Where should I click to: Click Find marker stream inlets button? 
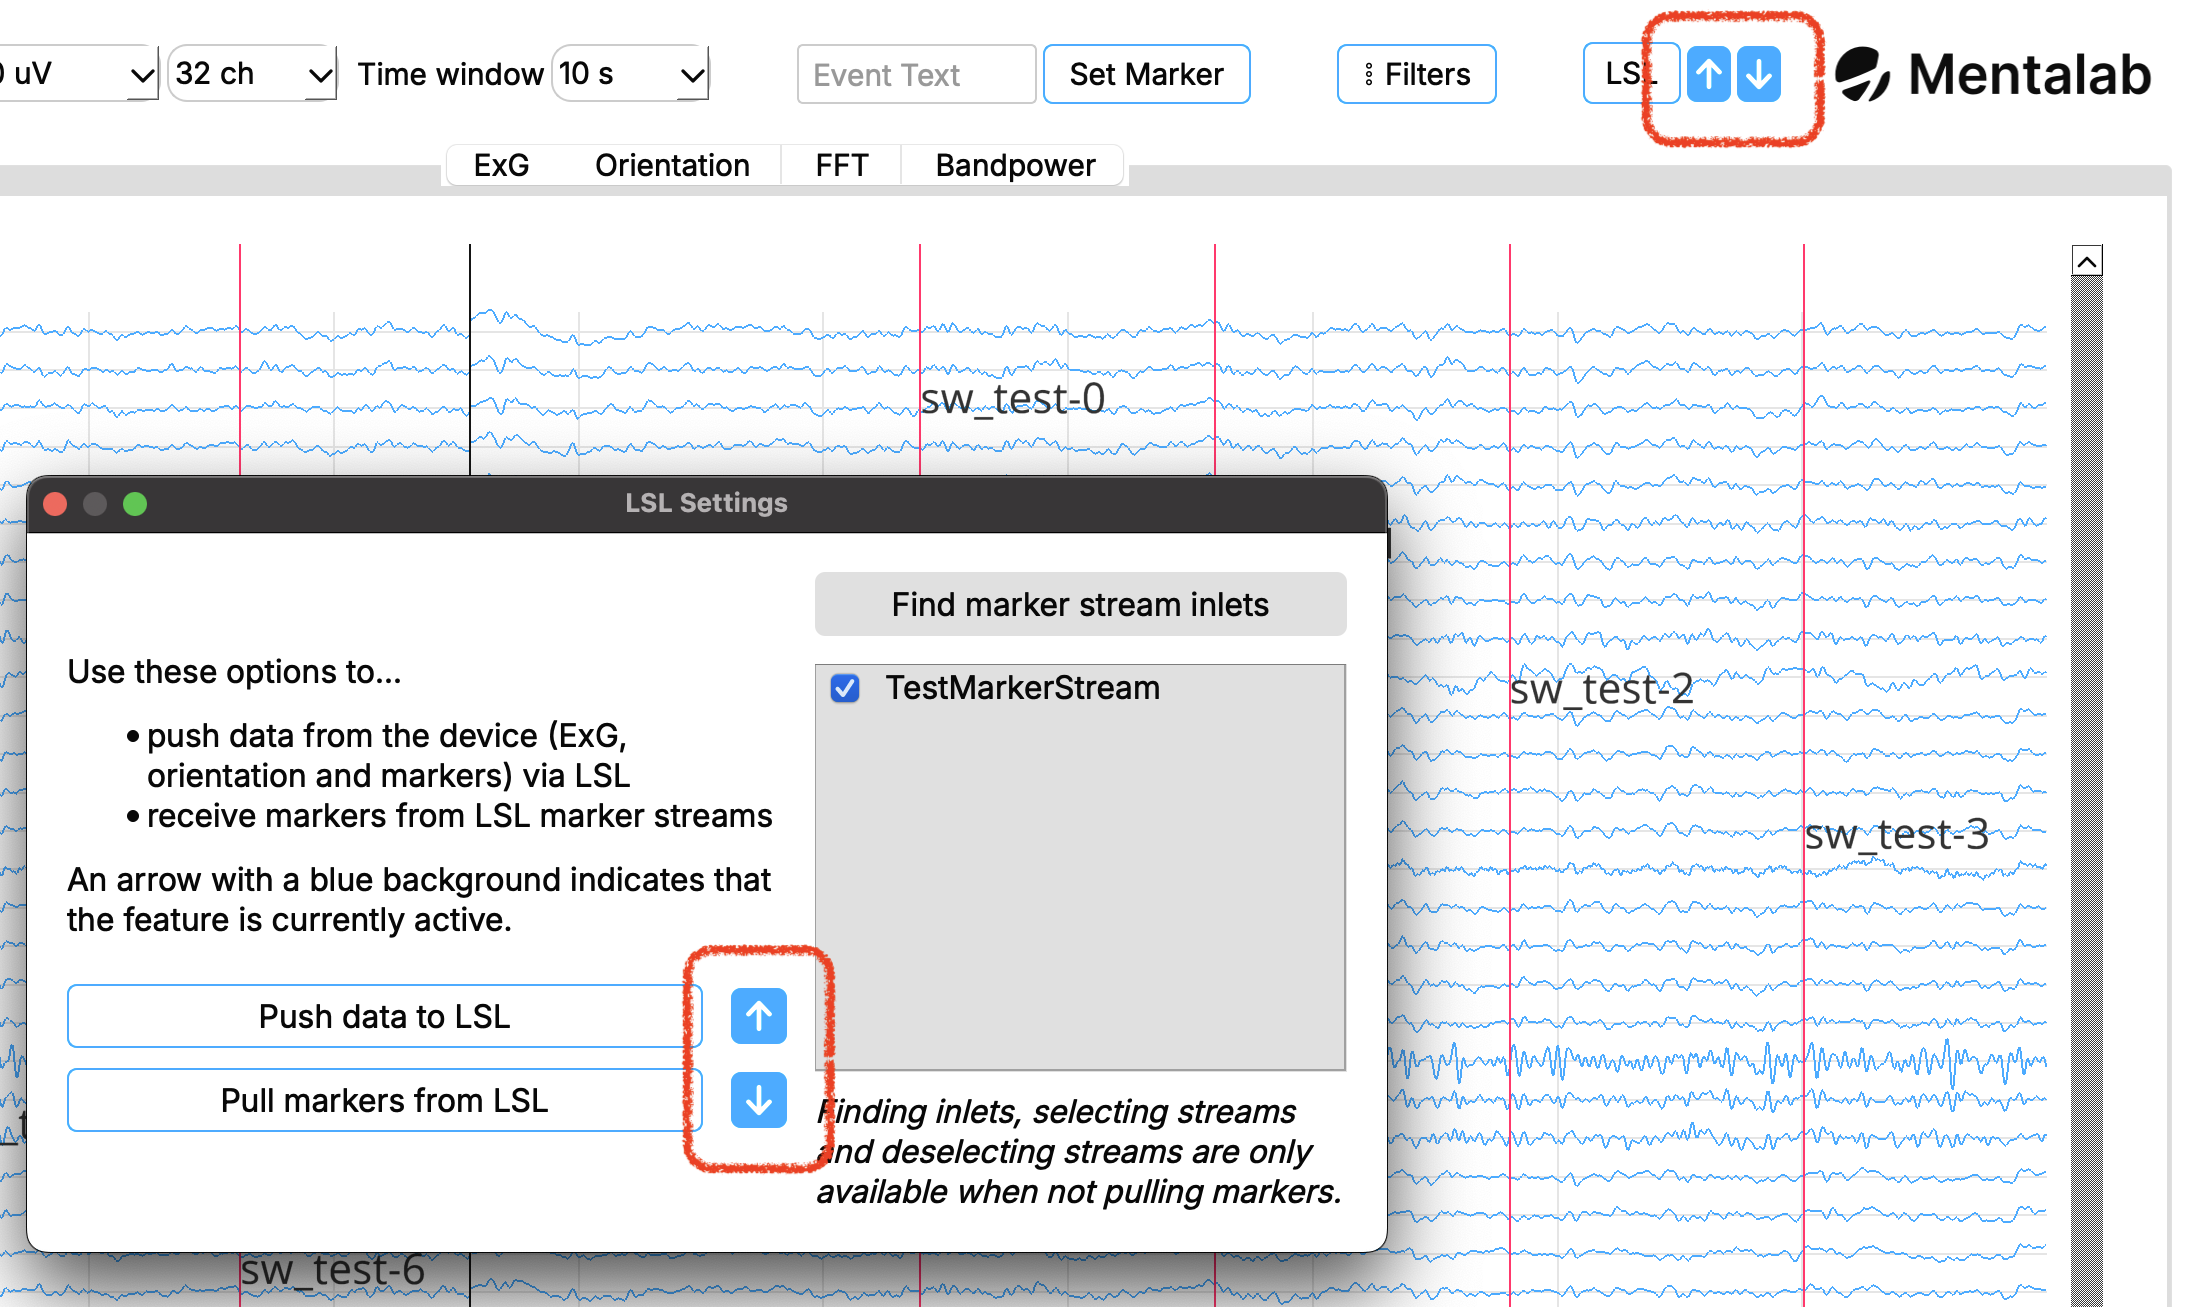(x=1080, y=604)
